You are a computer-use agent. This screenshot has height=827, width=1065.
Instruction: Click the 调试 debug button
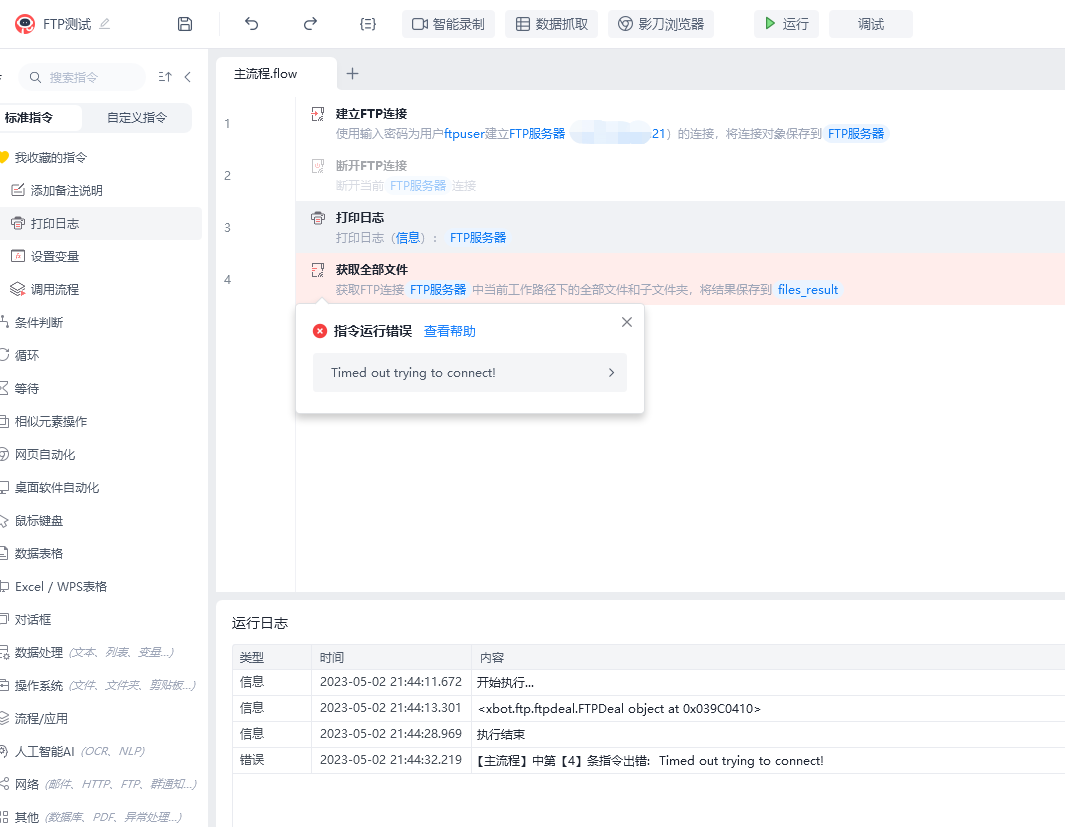click(x=871, y=24)
